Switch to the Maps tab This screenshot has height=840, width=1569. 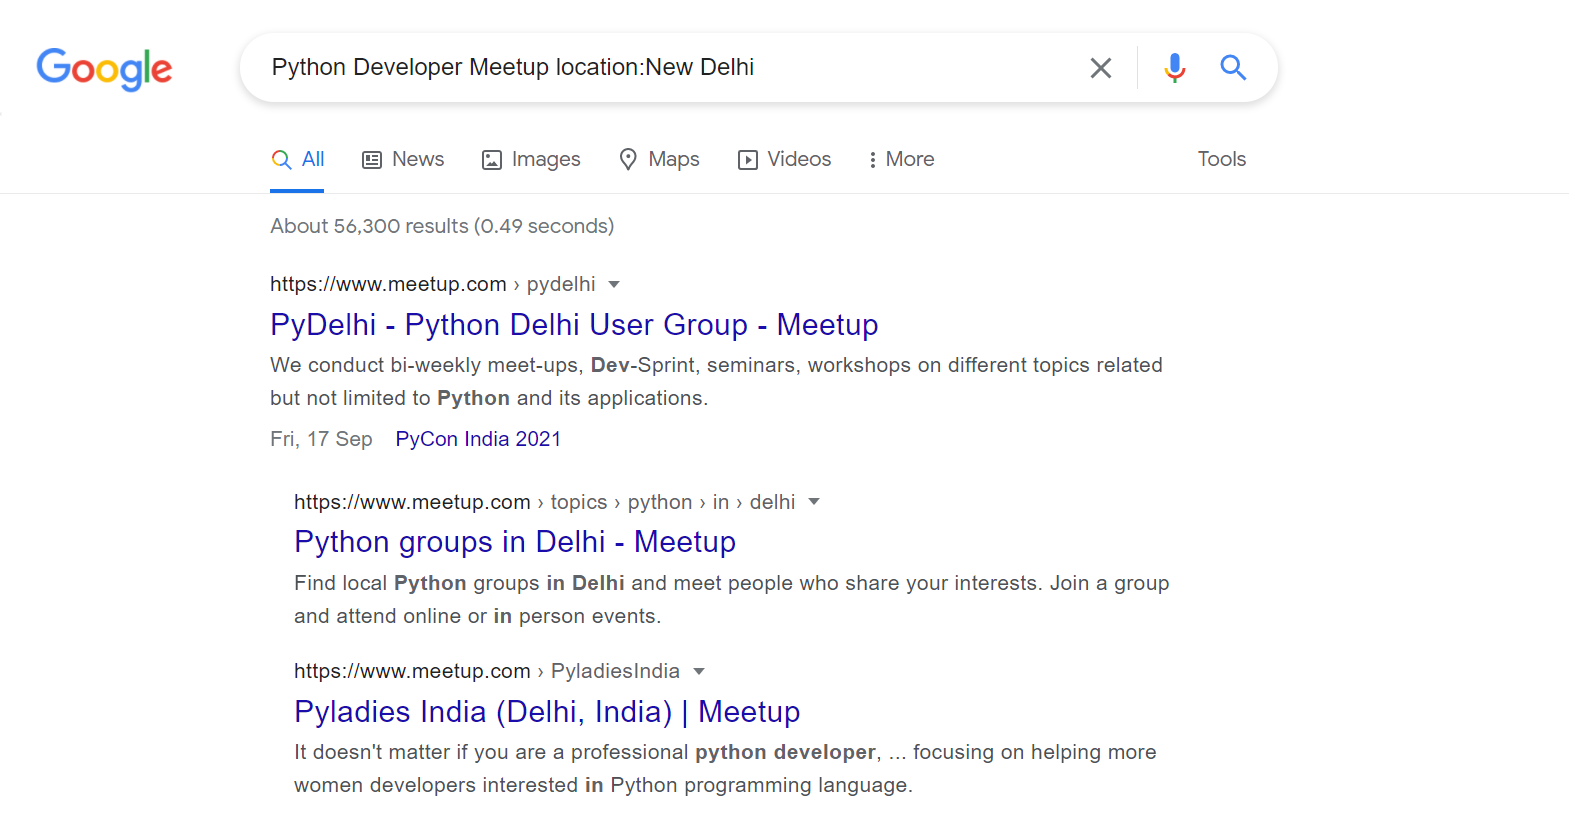pyautogui.click(x=659, y=159)
